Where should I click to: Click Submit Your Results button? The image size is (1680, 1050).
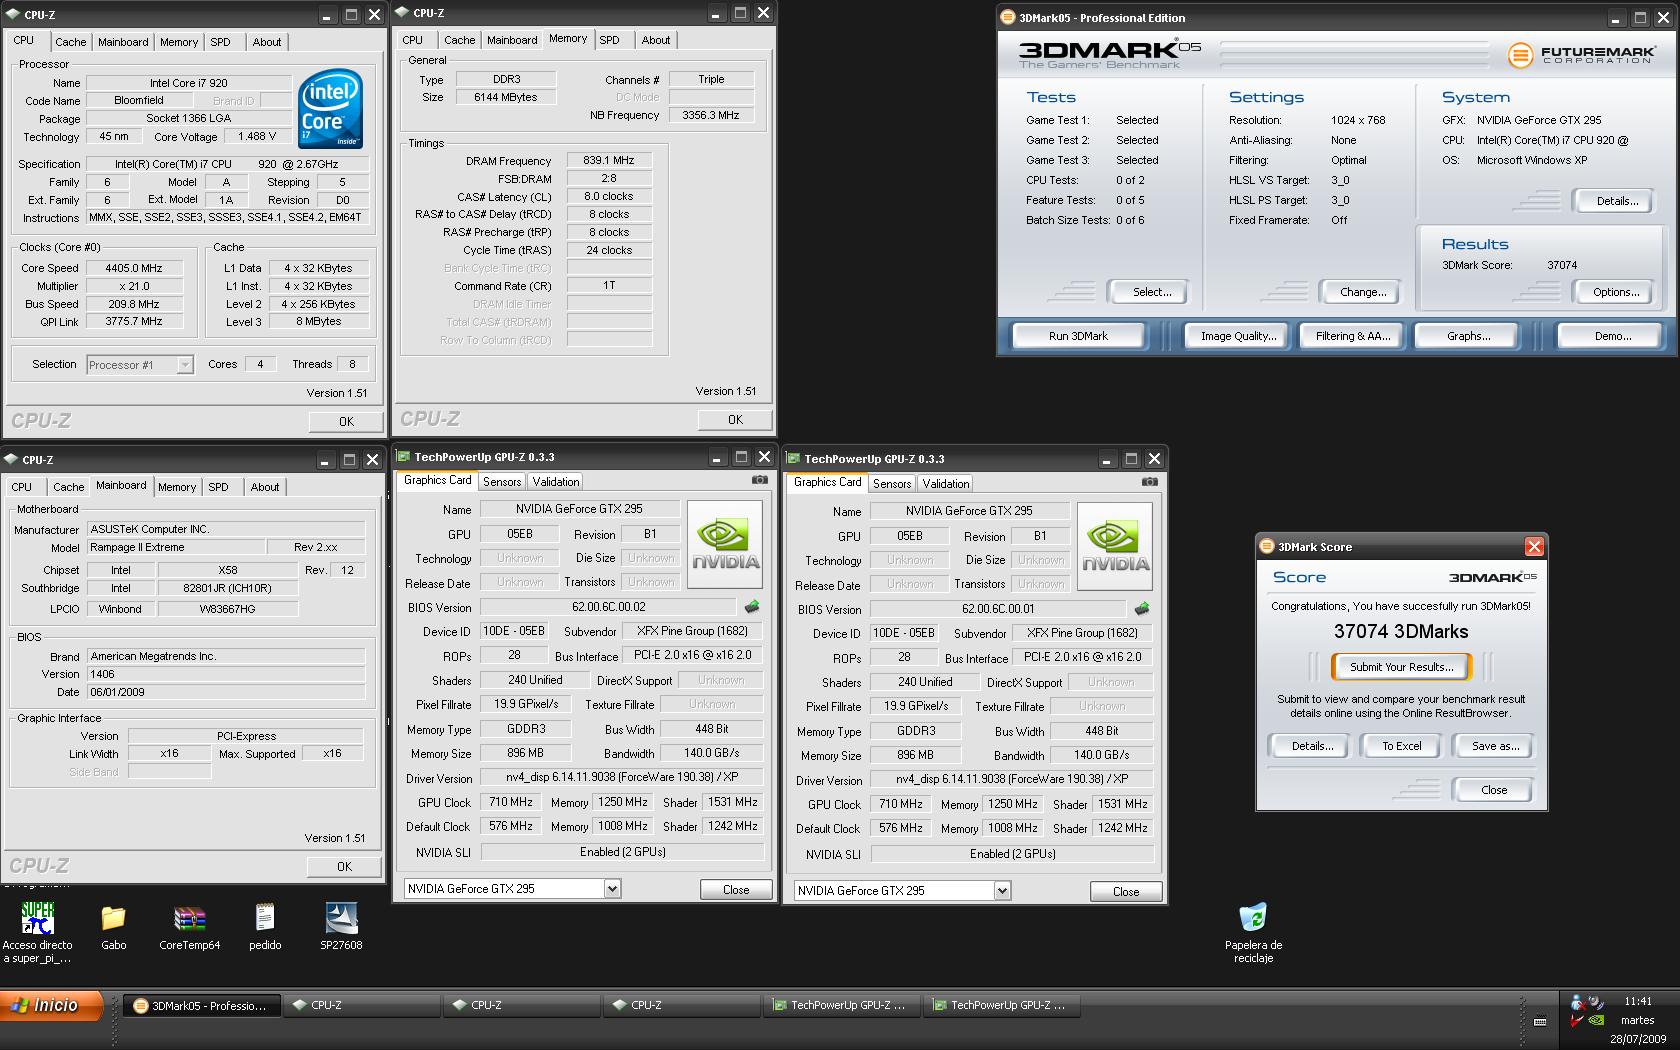pos(1401,667)
